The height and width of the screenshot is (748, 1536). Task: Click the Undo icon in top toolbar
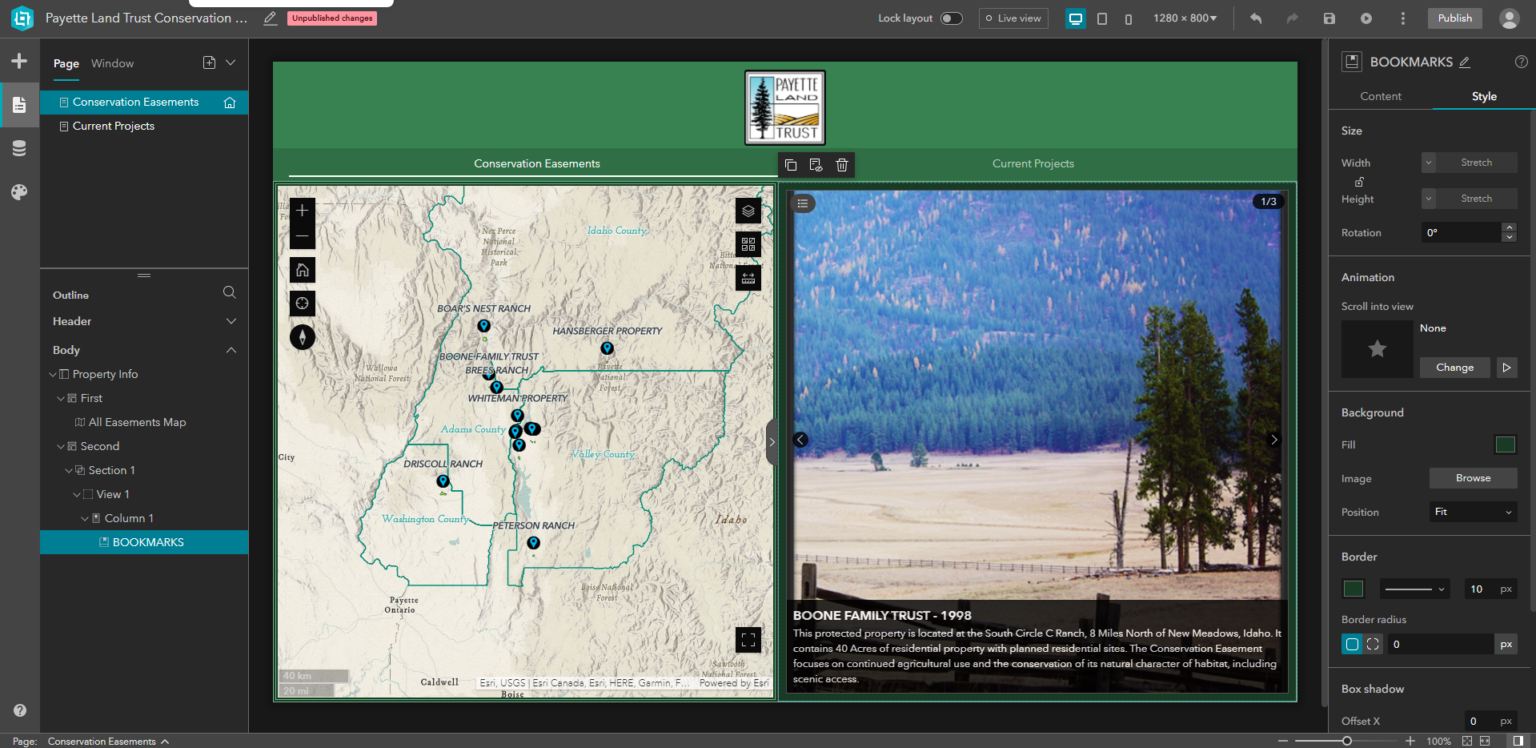[x=1255, y=17]
